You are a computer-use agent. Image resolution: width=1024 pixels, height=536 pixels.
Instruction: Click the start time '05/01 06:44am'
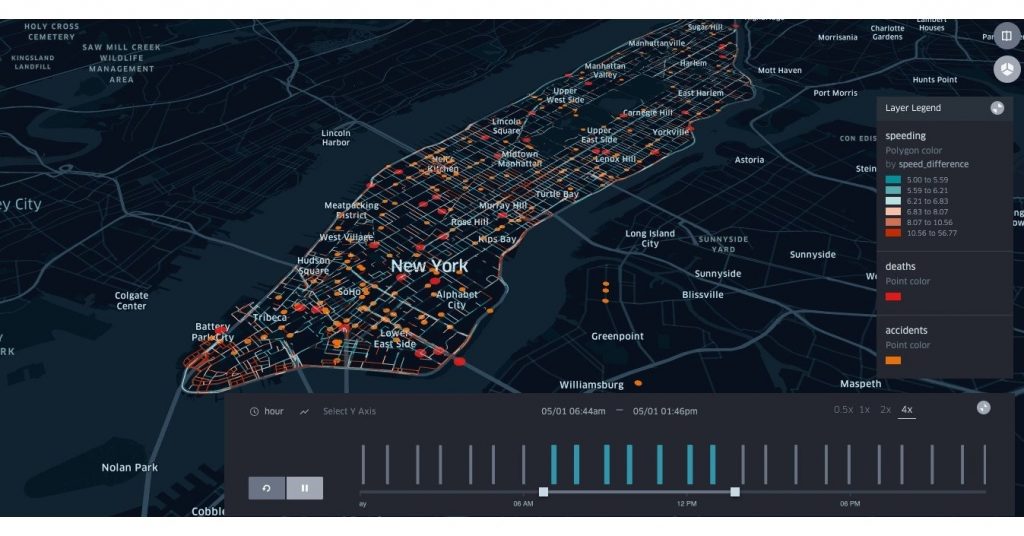pos(573,411)
